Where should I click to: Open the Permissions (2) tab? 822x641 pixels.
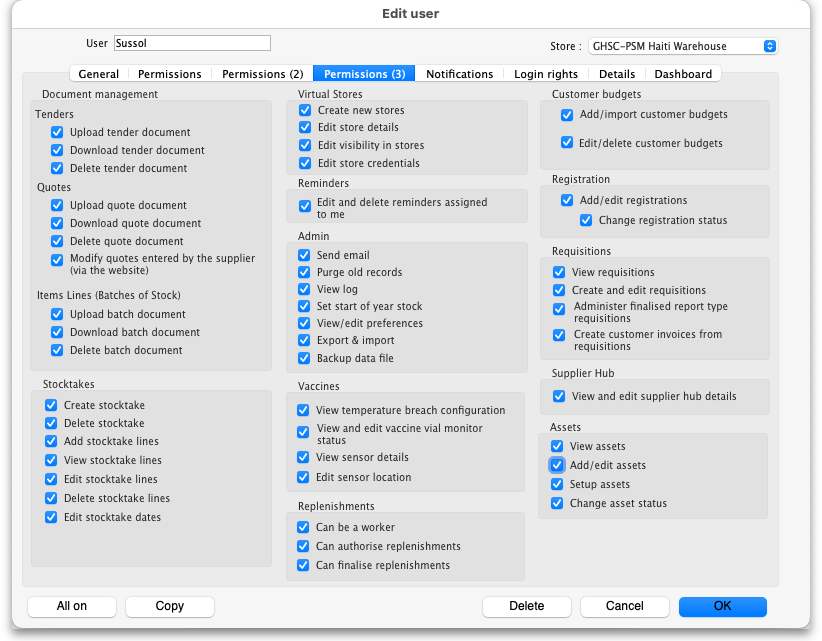point(262,74)
